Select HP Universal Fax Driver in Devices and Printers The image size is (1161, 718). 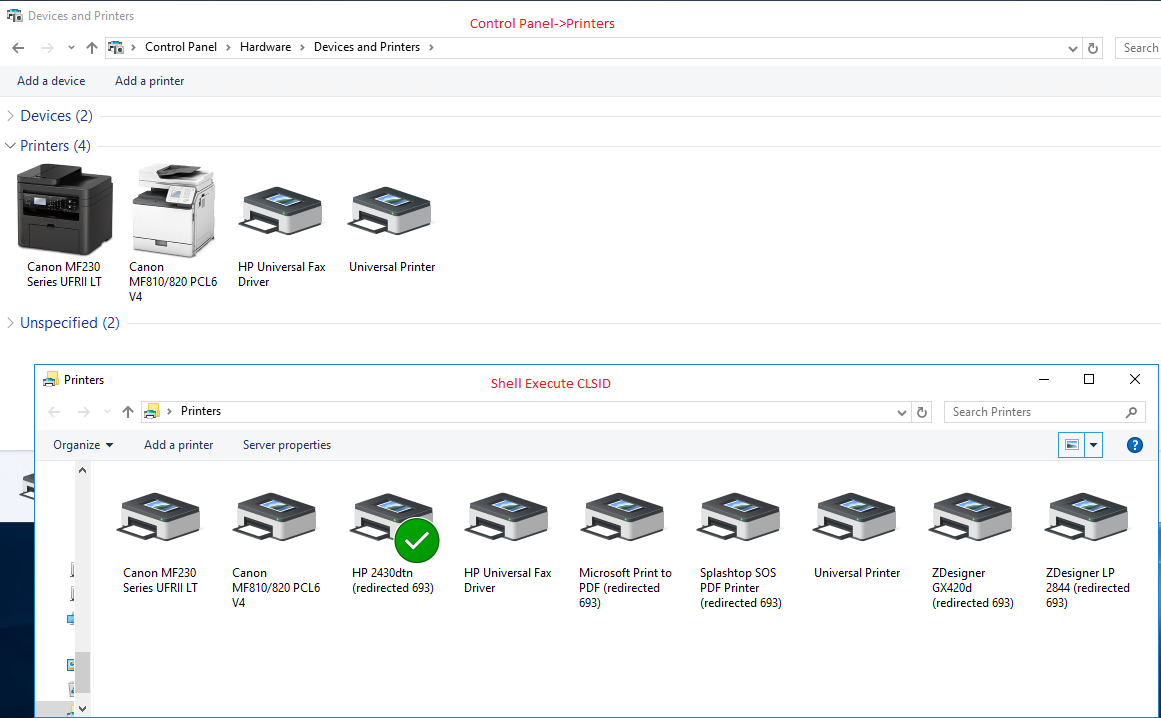281,237
